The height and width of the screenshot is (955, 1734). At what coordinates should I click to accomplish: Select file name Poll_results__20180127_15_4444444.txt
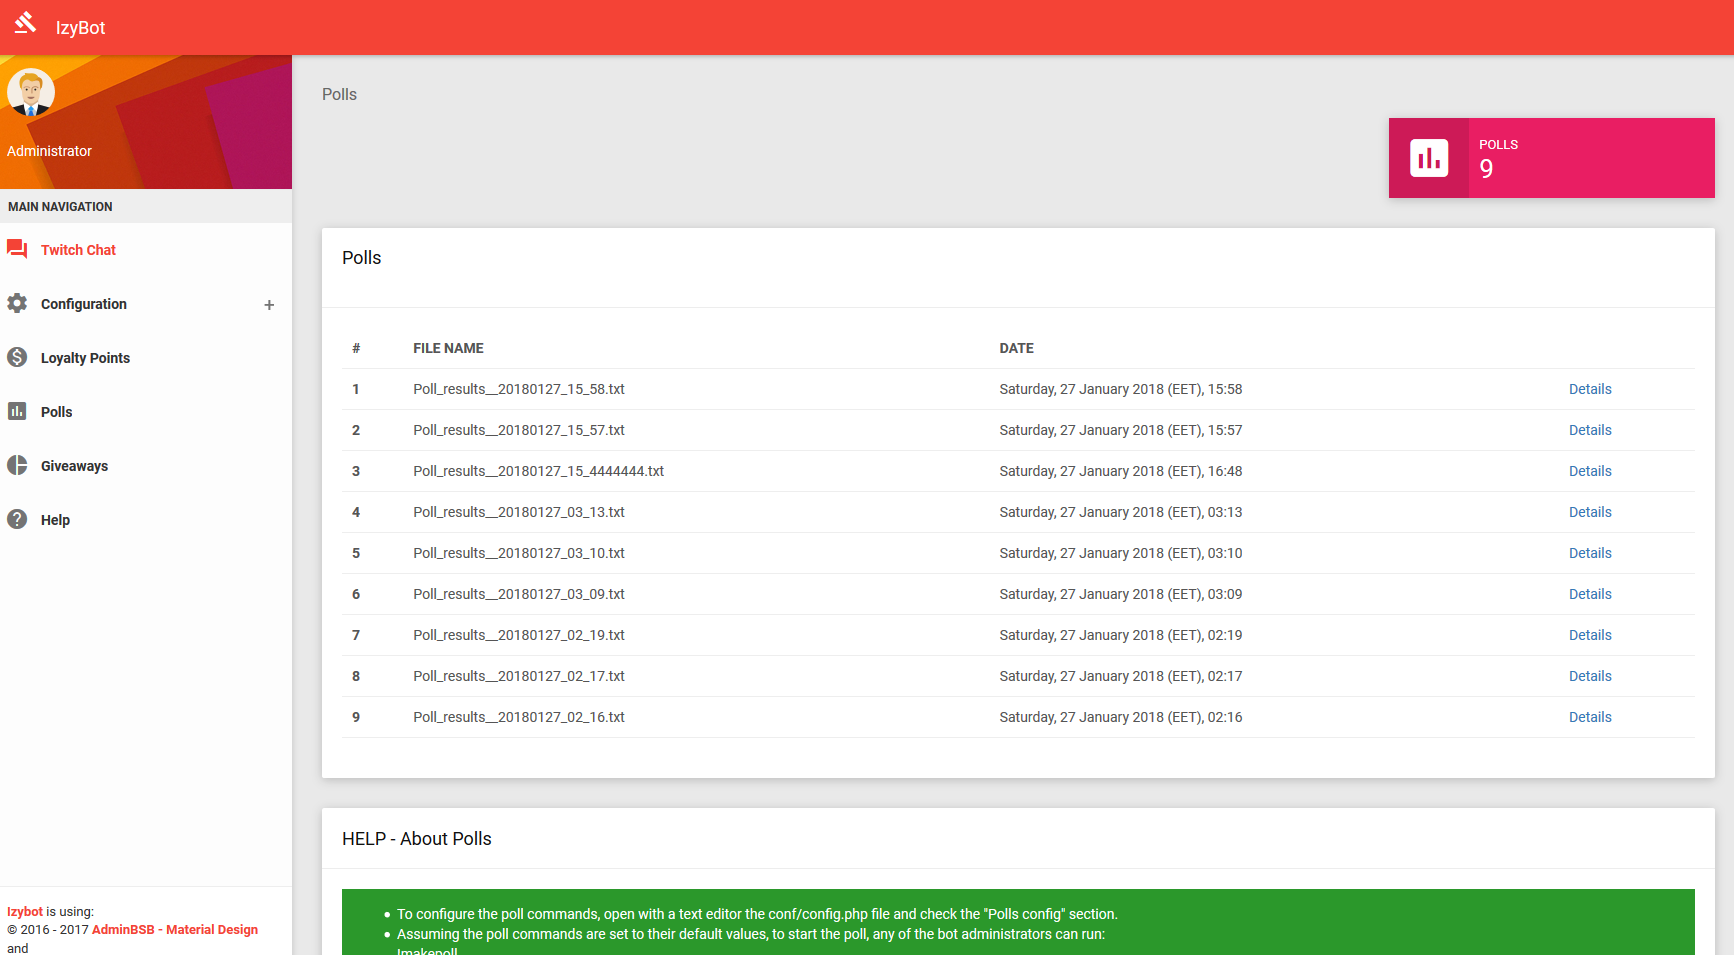coord(539,471)
